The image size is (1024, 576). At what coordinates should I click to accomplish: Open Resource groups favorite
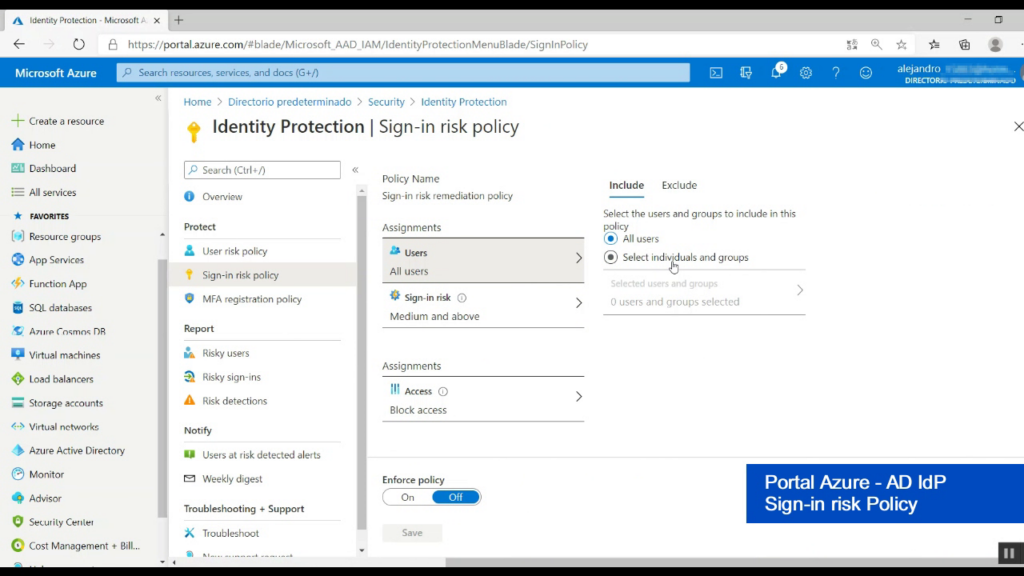pyautogui.click(x=56, y=236)
